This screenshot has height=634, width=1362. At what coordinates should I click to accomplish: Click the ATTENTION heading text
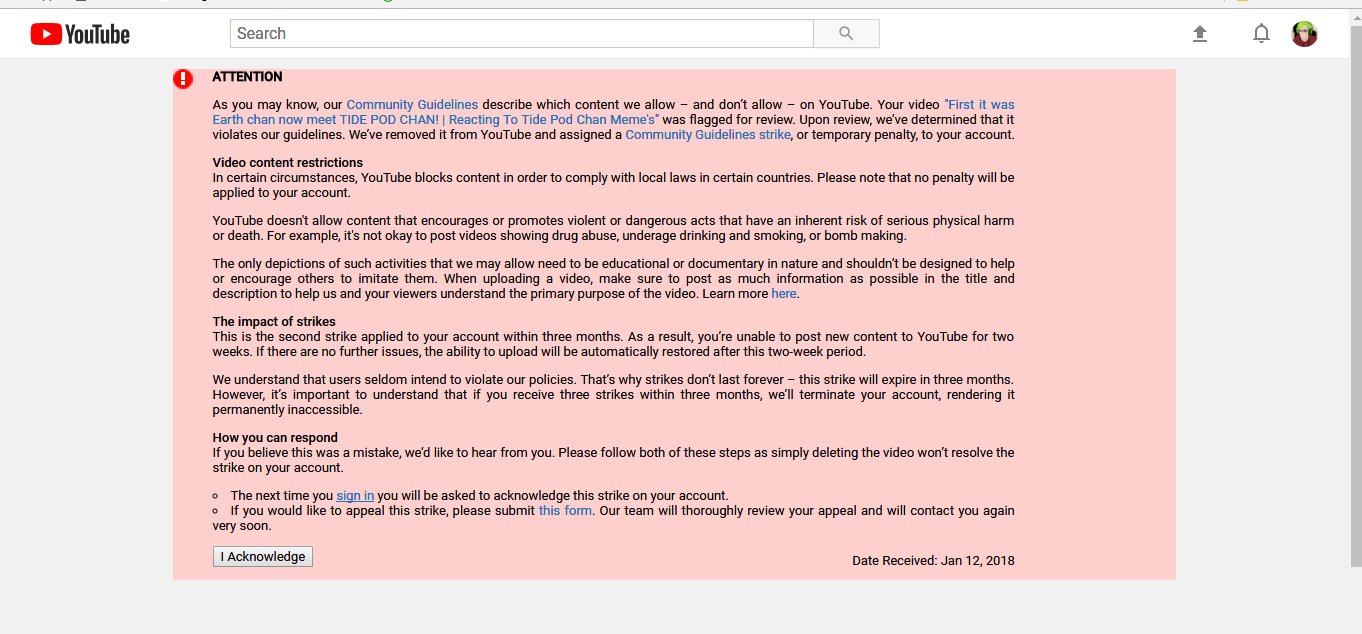click(247, 77)
